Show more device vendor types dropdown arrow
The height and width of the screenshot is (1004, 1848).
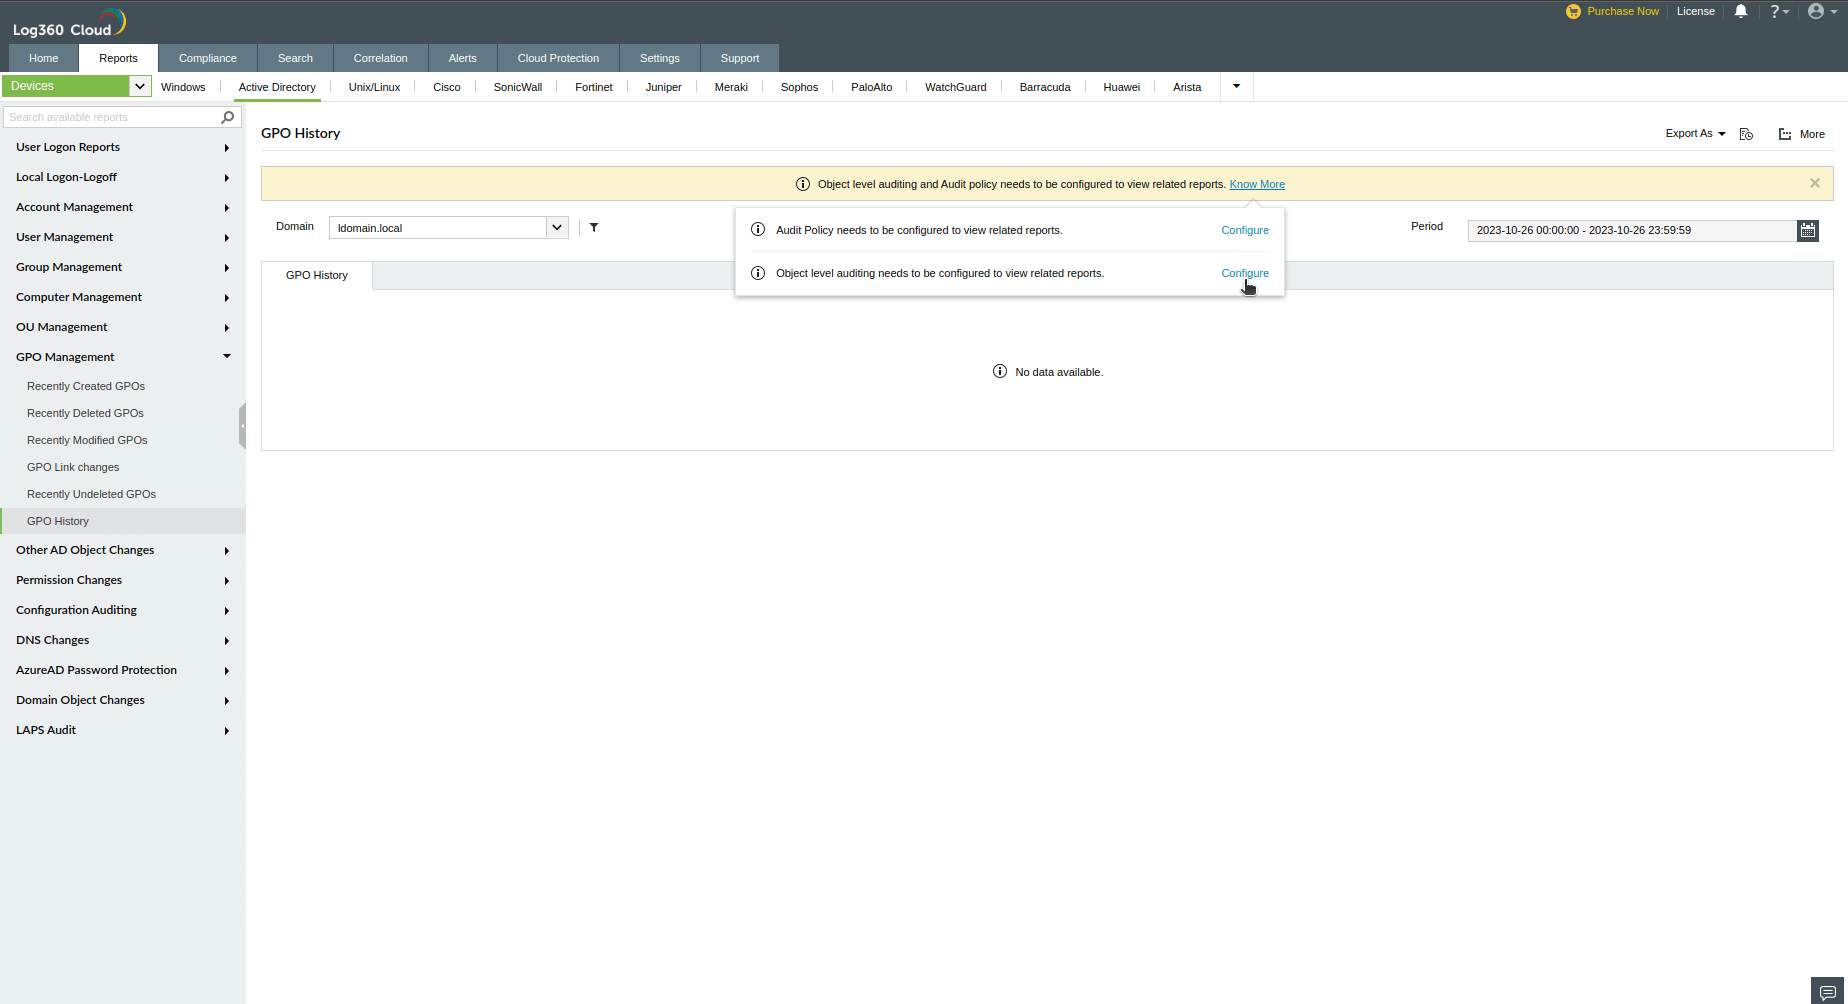[x=1236, y=86]
